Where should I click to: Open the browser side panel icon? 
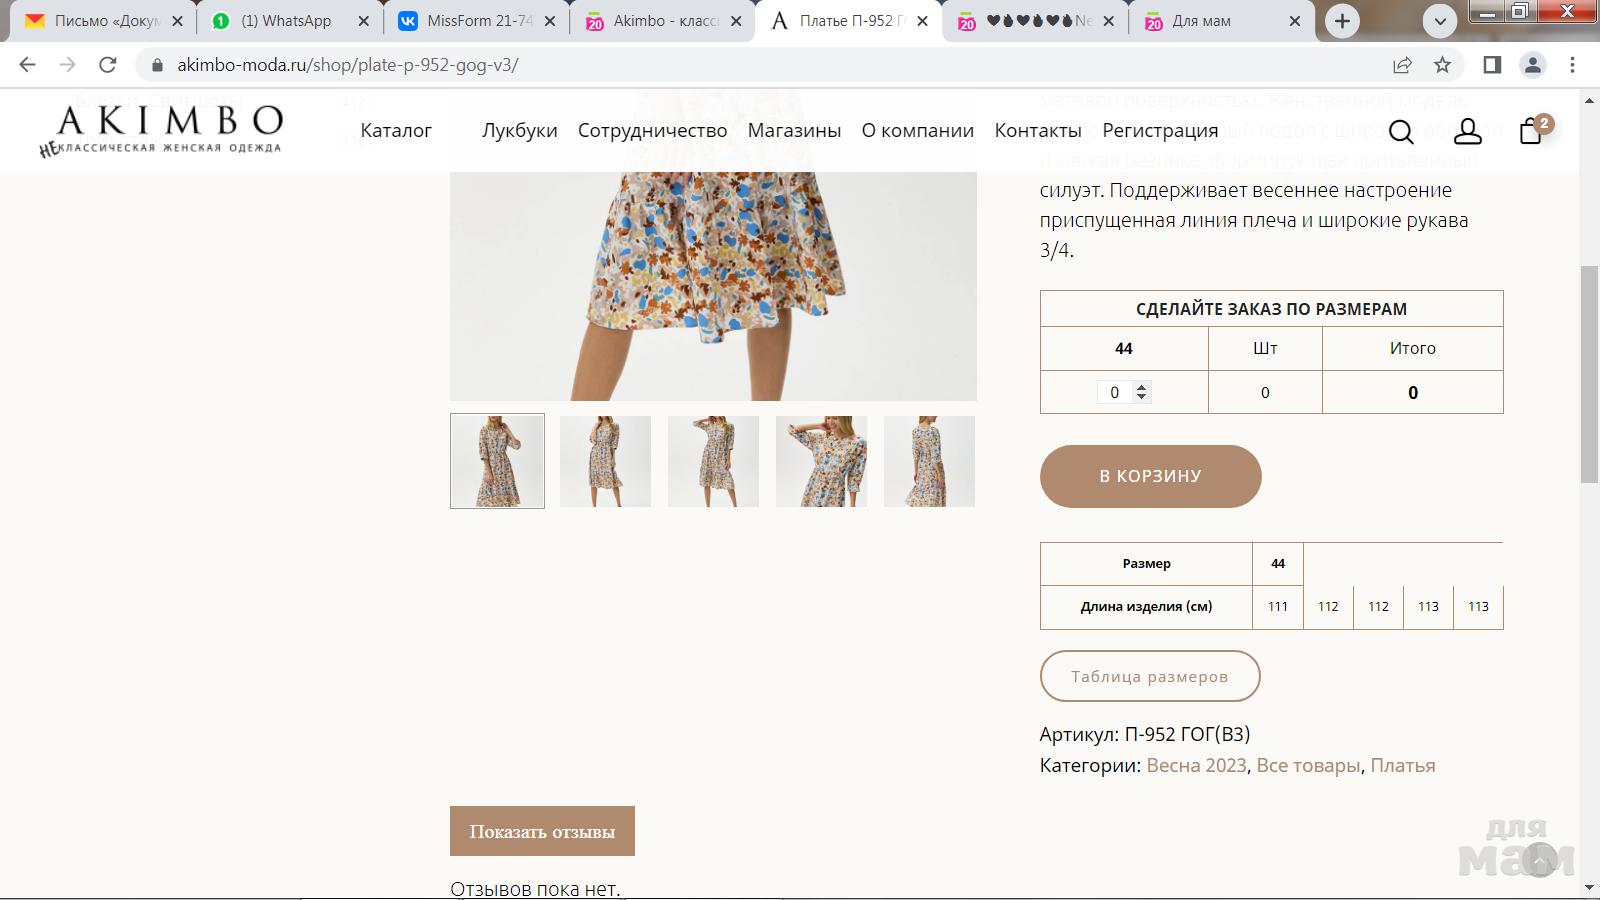point(1492,65)
